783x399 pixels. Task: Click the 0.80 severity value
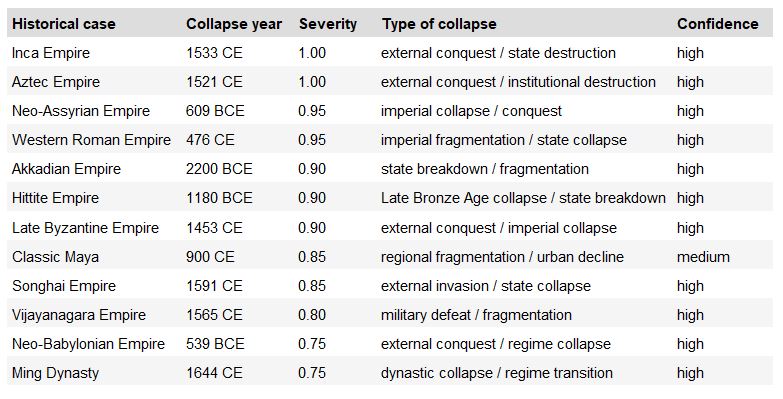[312, 315]
